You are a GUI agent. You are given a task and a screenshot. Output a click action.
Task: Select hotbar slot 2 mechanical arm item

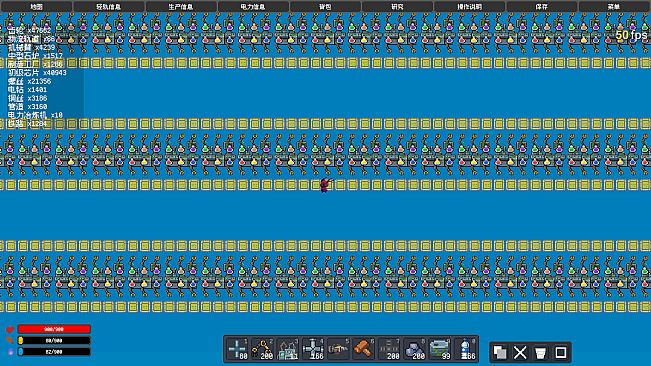click(x=263, y=349)
